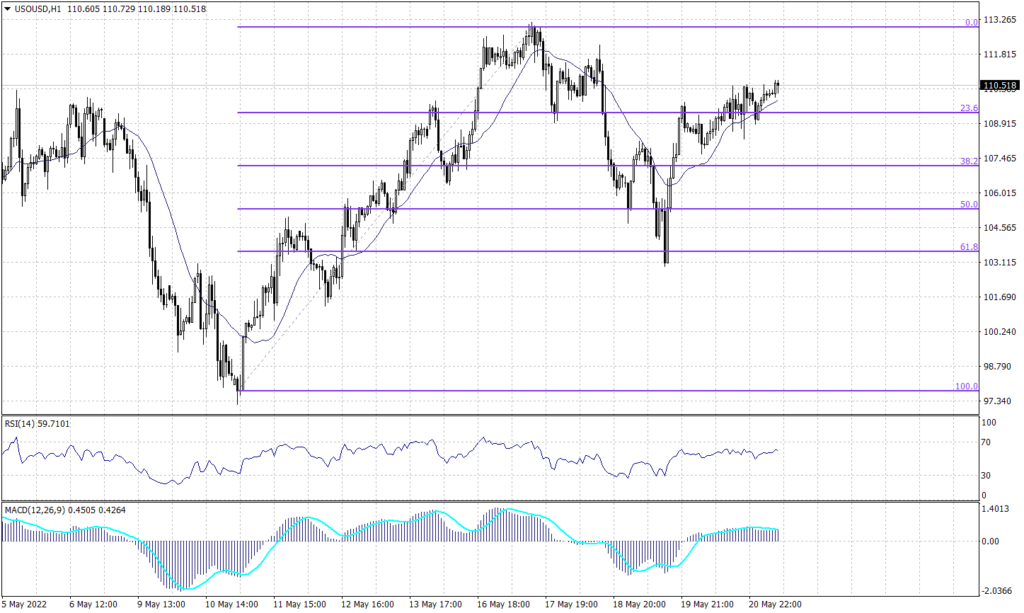Select the 5 May 2022 time axis label

(22, 604)
